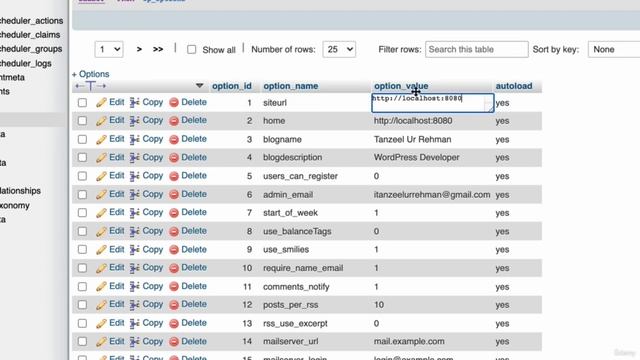Click the Edit pencil icon for home row
This screenshot has height=360, width=640.
(x=101, y=121)
